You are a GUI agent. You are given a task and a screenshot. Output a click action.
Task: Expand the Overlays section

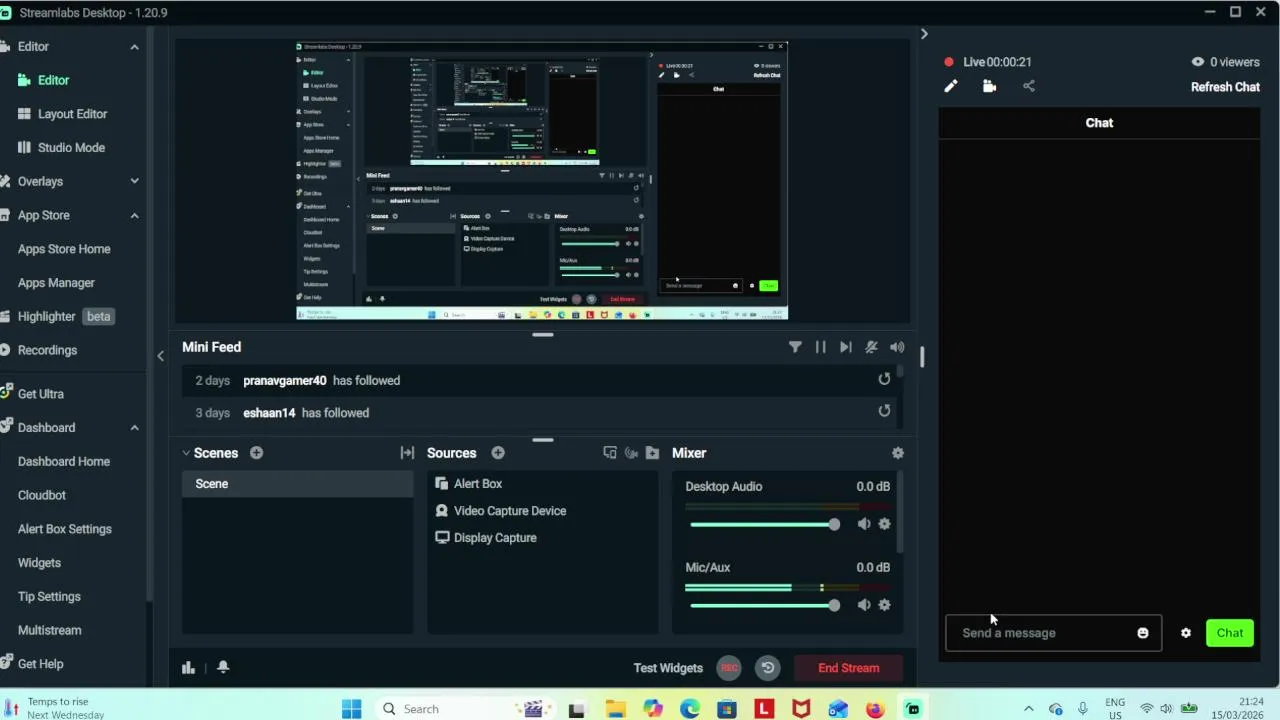(x=134, y=181)
